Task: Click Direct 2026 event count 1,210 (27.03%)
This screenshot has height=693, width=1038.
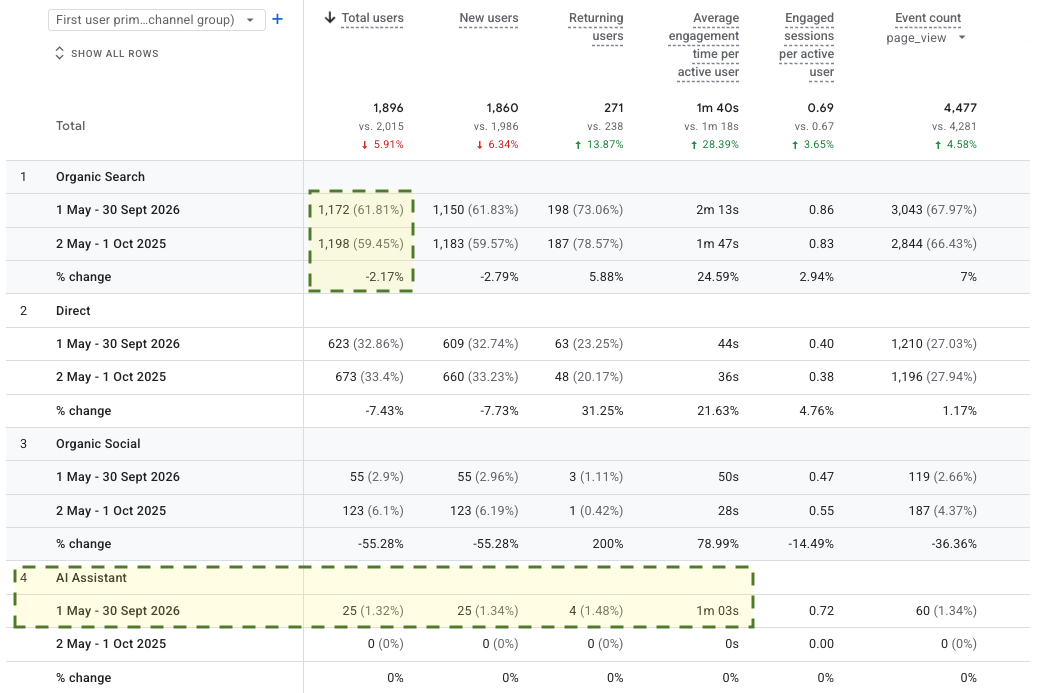Action: [933, 344]
